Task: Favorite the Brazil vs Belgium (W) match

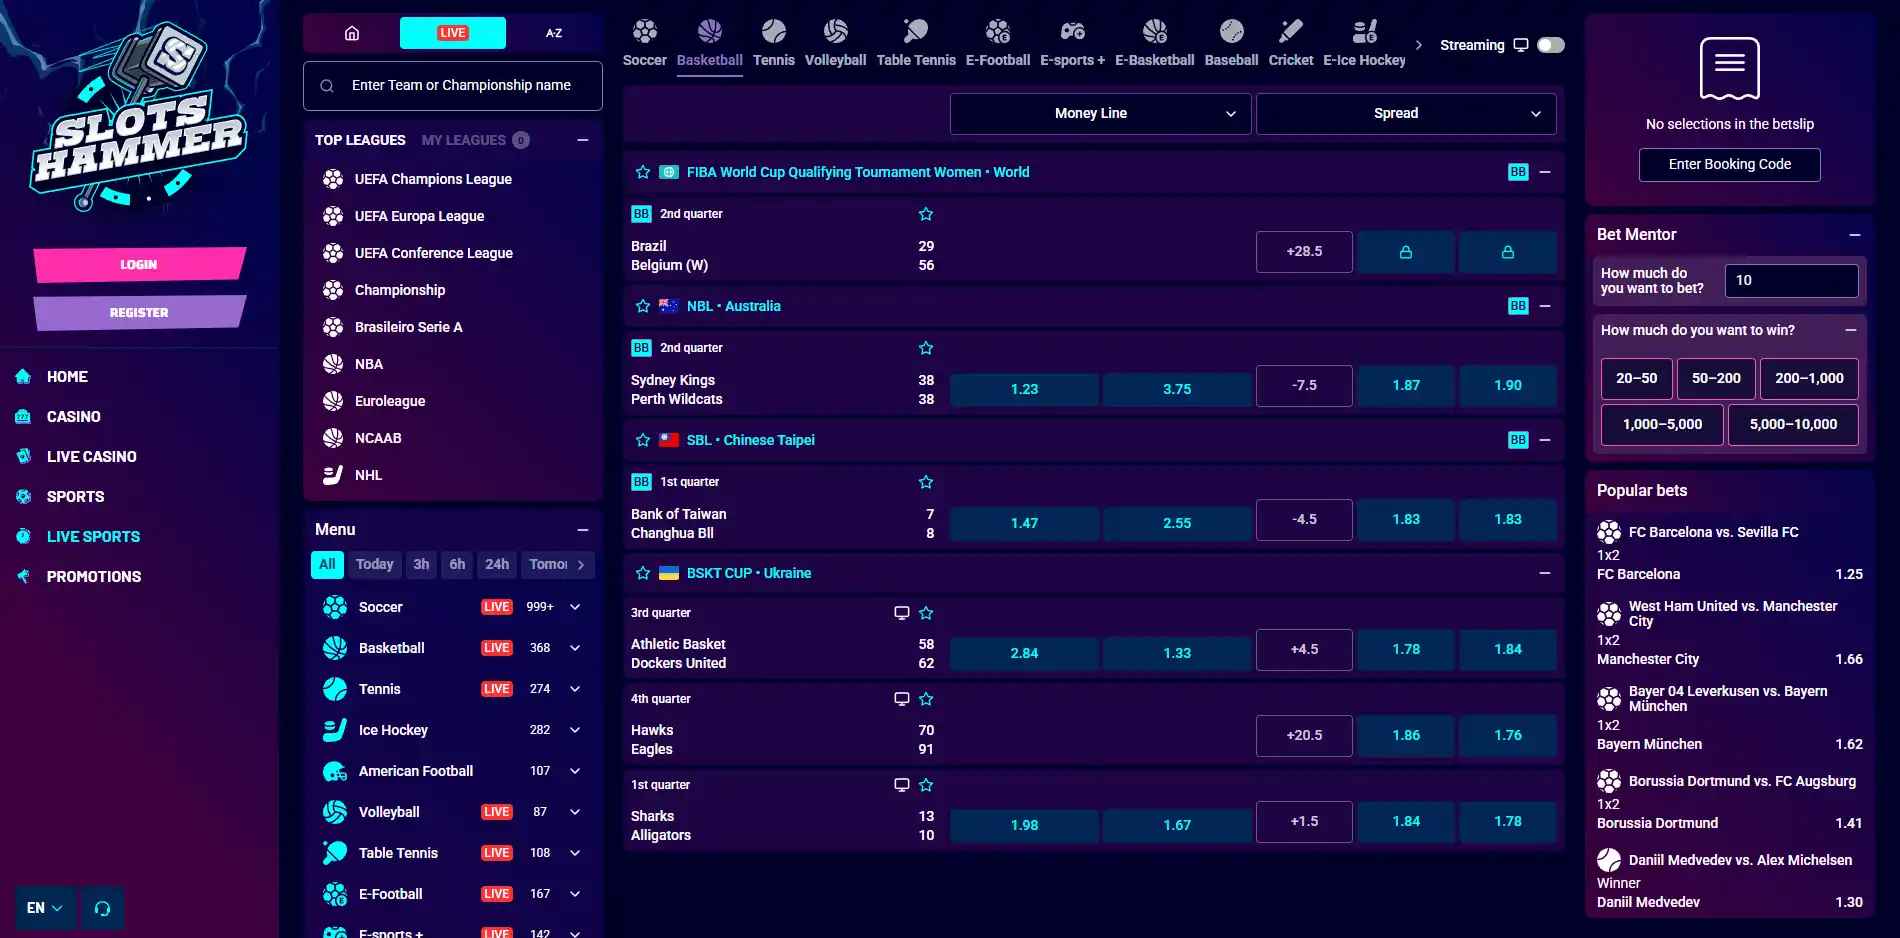Action: (926, 214)
